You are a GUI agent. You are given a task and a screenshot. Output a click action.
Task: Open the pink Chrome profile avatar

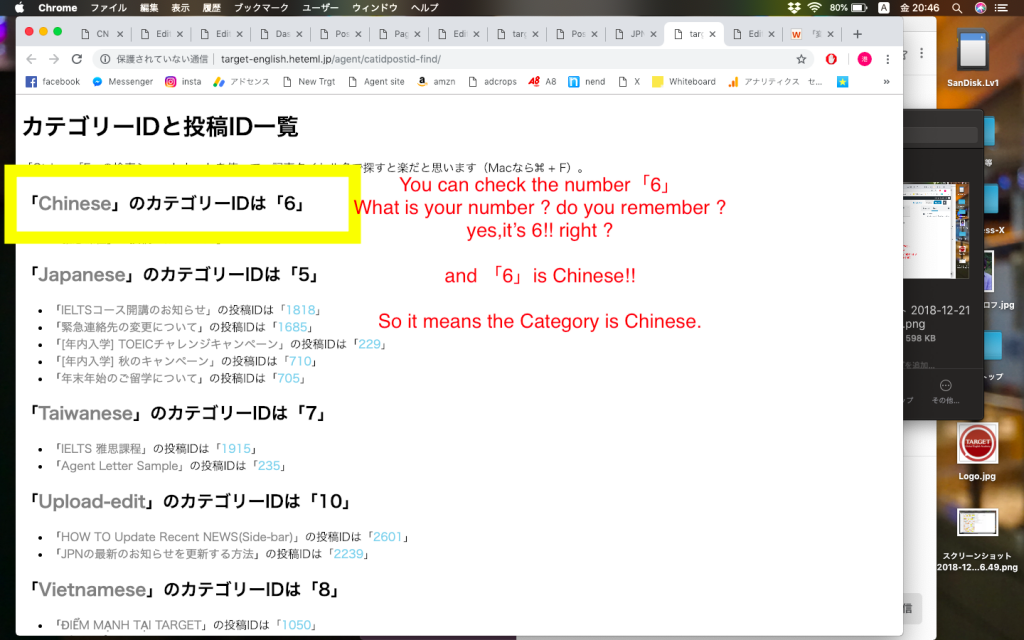coord(864,59)
